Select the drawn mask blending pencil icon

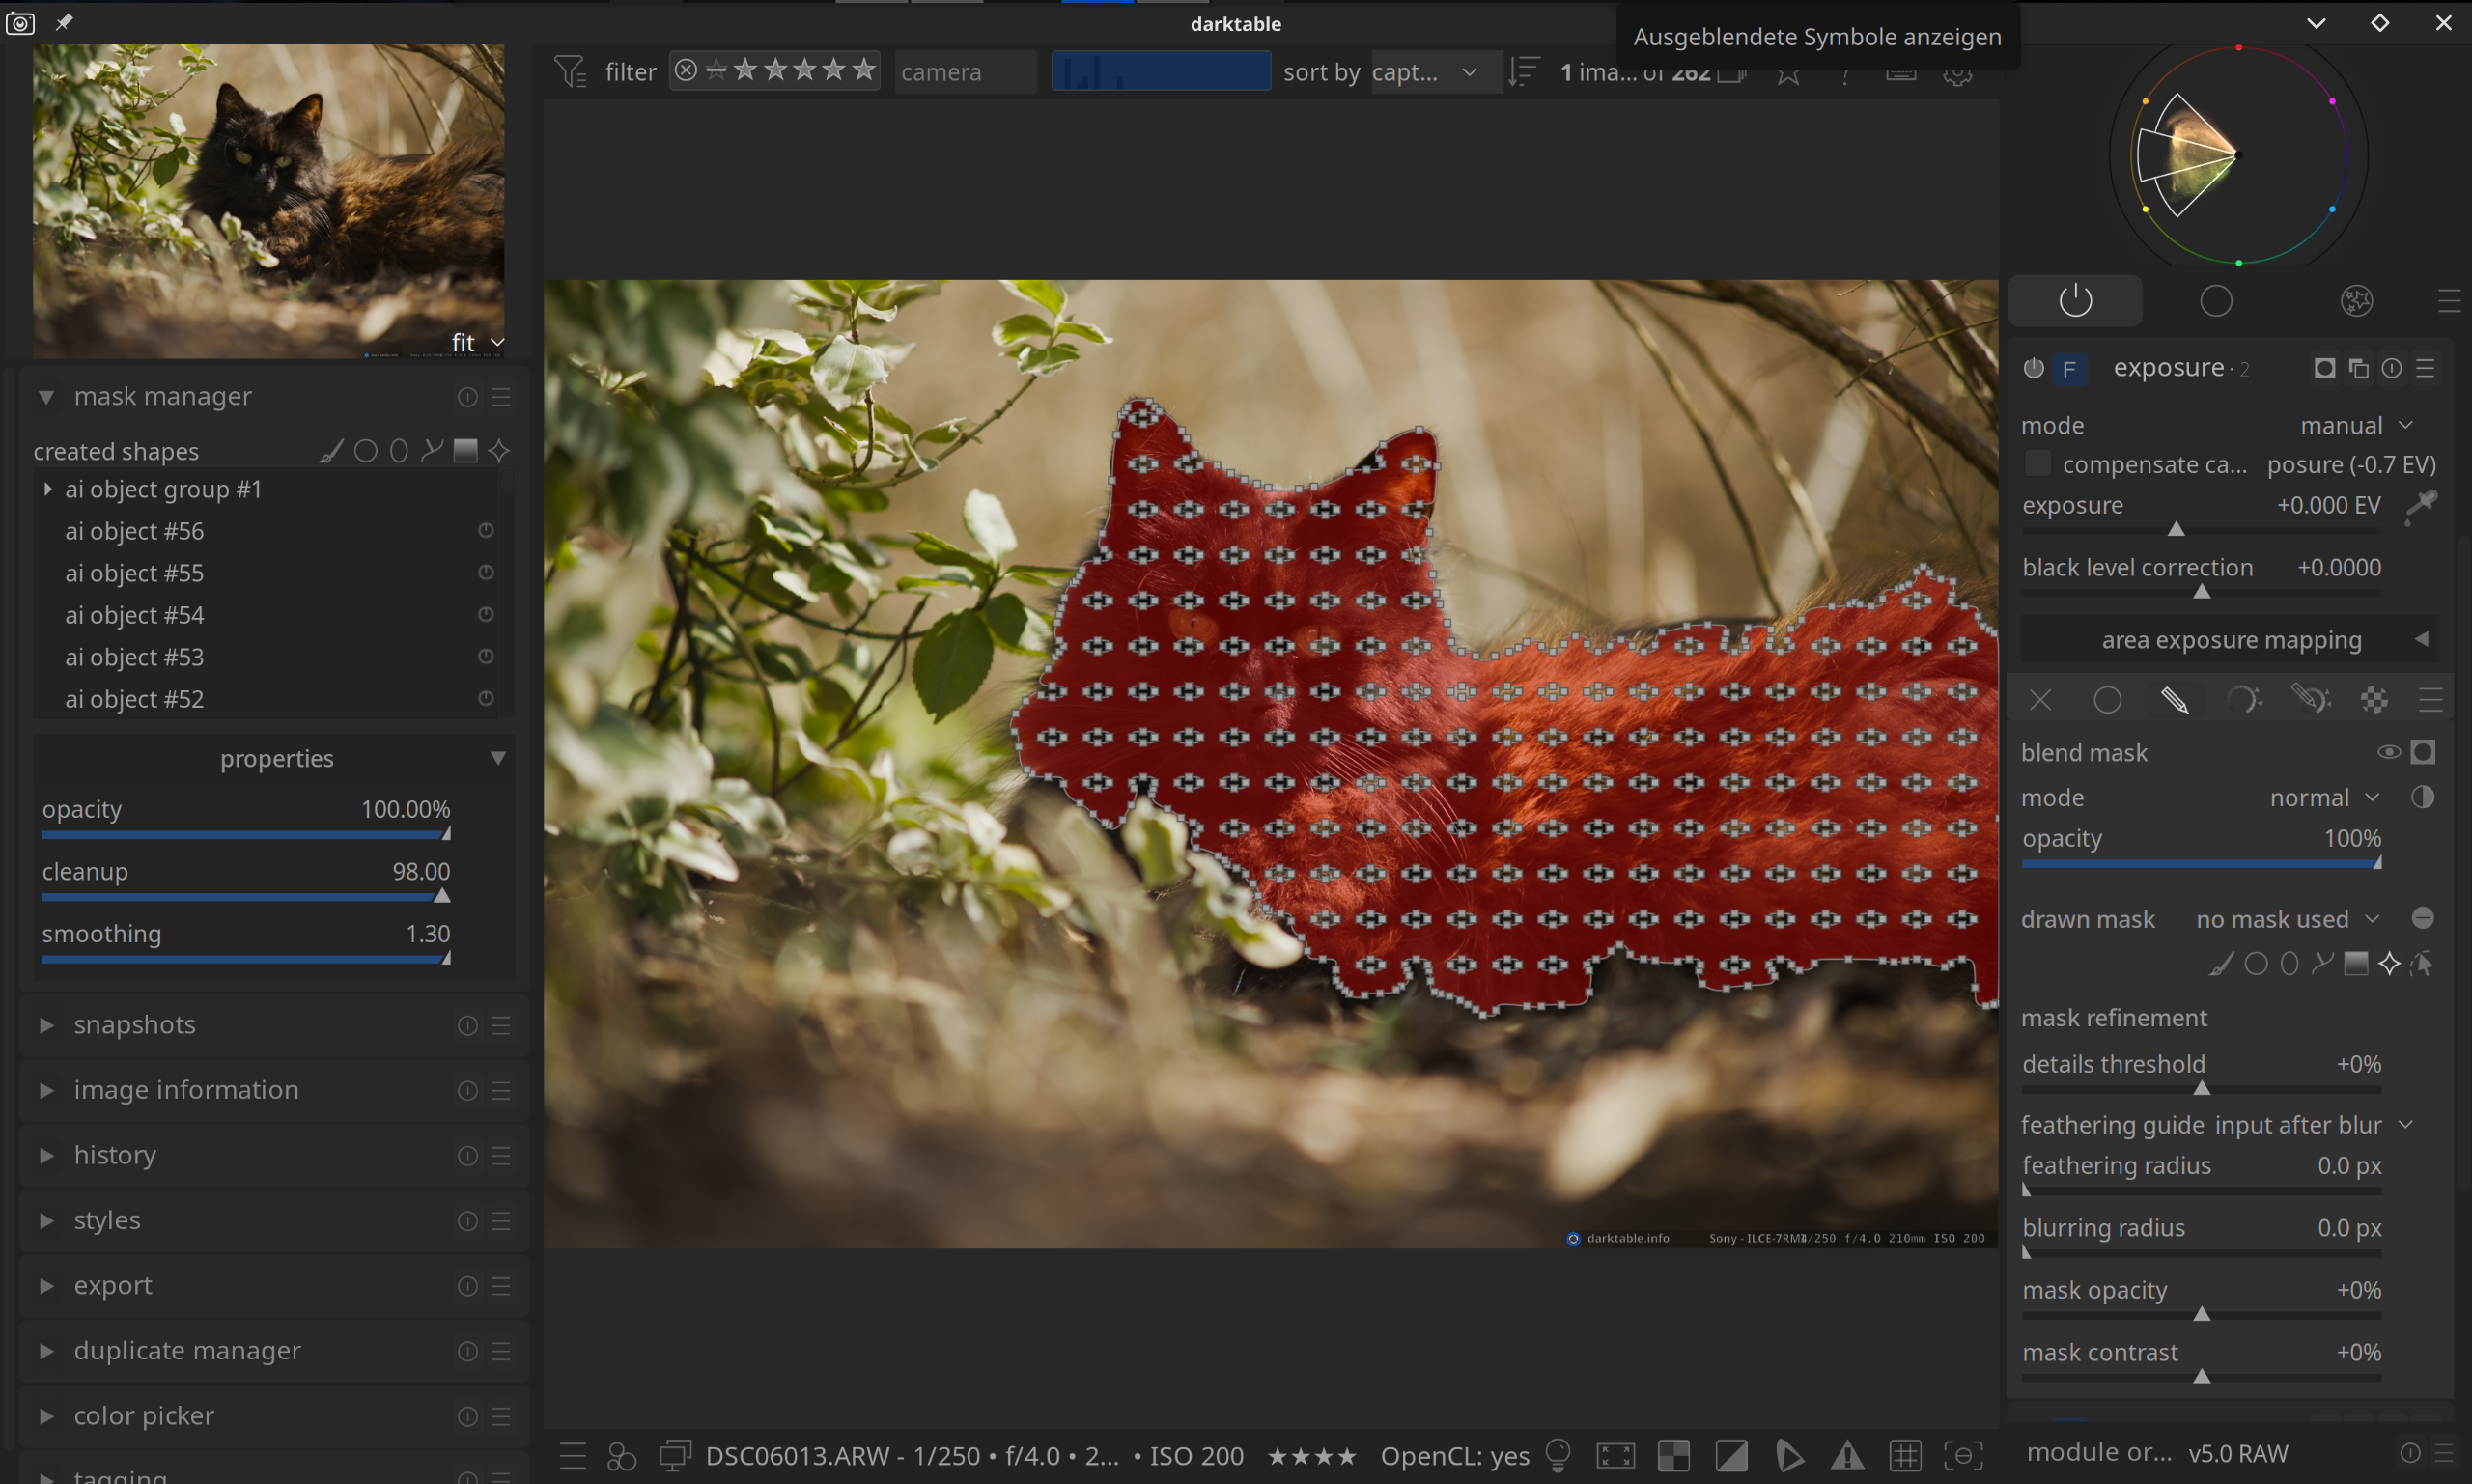click(2175, 700)
